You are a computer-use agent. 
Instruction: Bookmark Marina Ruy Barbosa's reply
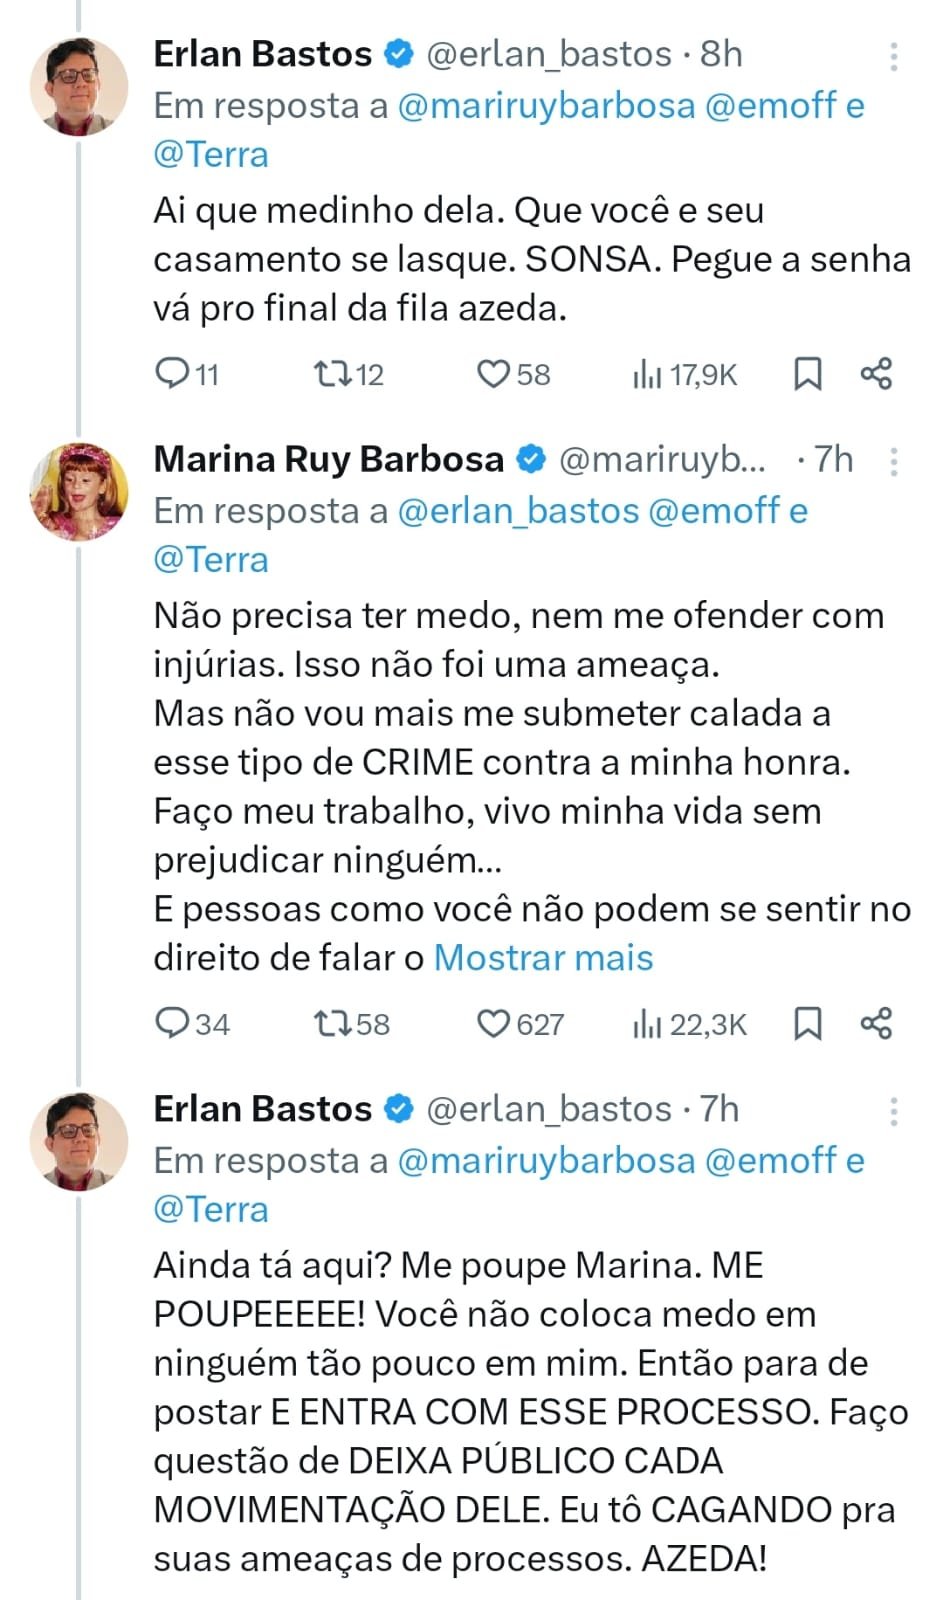(809, 1023)
